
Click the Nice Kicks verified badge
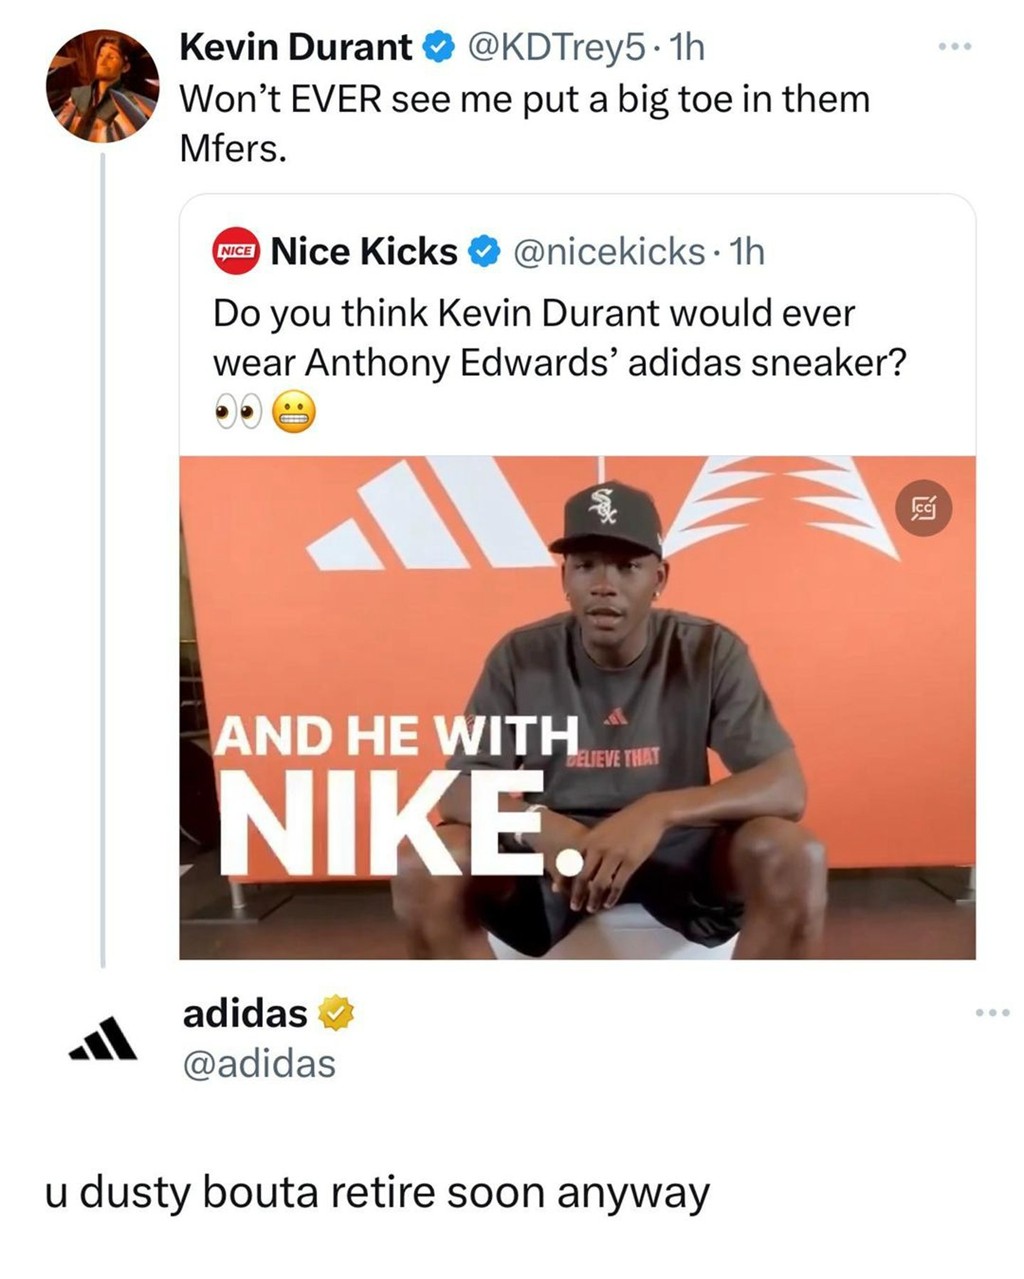click(485, 252)
